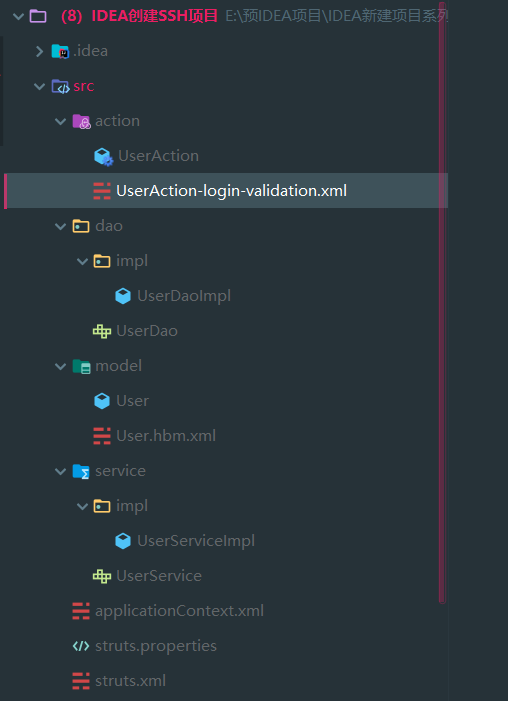The image size is (508, 701).
Task: Click the struts.properties file icon
Action: (x=81, y=646)
